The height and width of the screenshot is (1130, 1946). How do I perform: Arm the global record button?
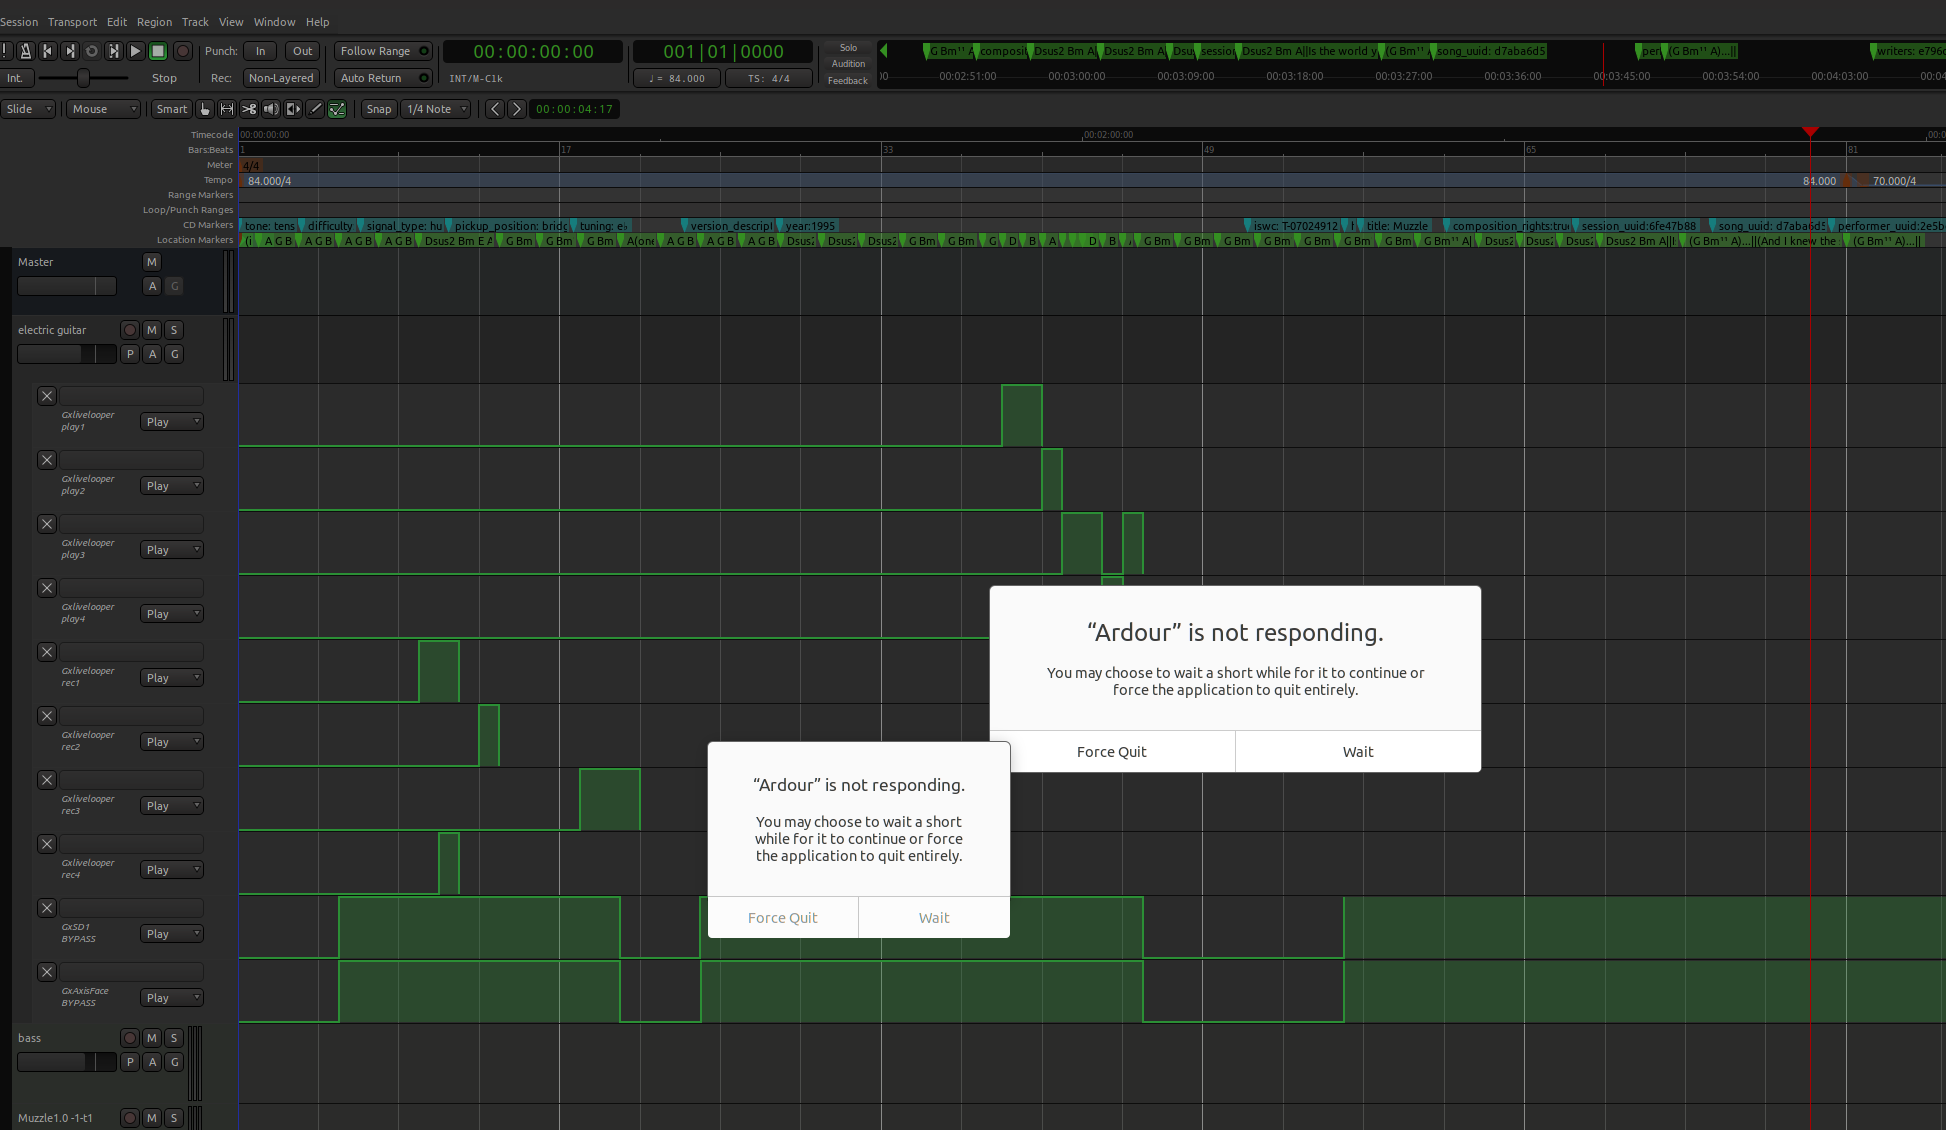[x=183, y=51]
